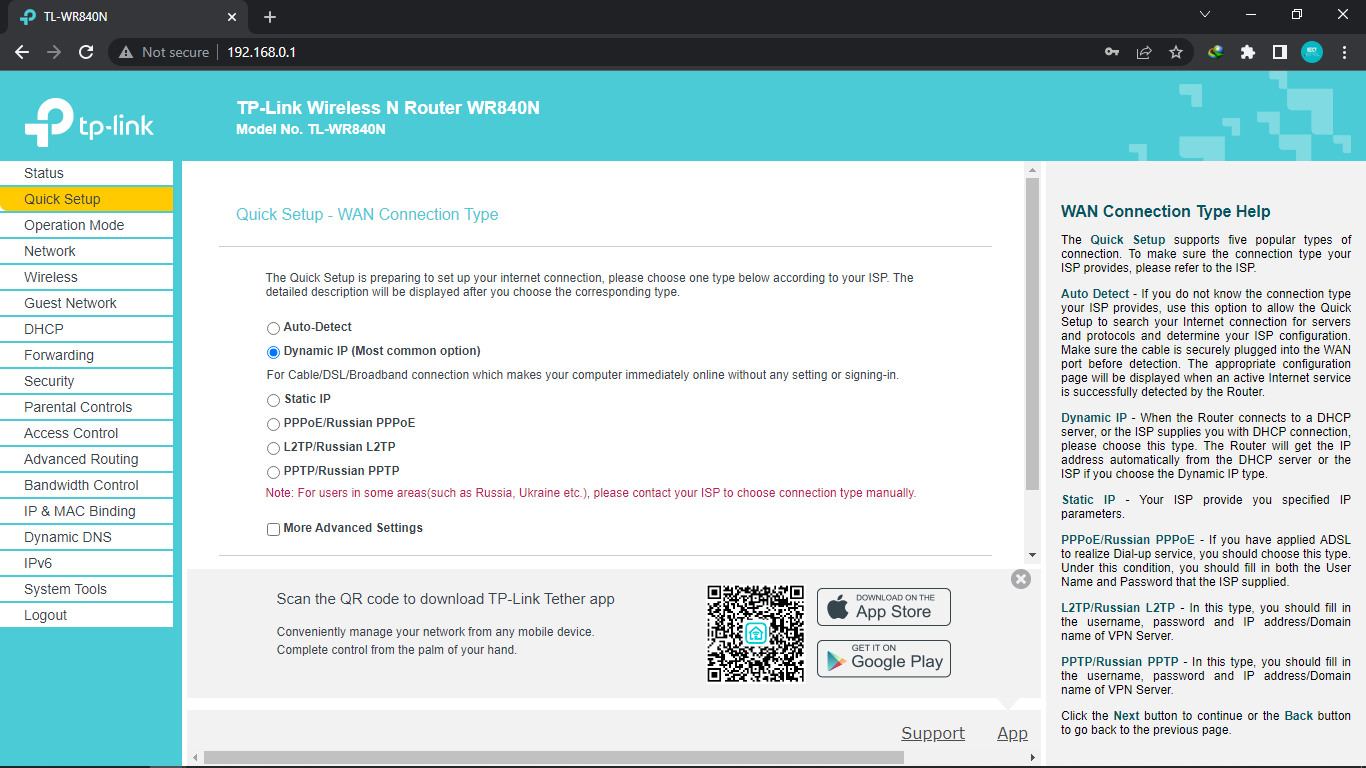The height and width of the screenshot is (768, 1366).
Task: Click the scroll down arrow of setup panel
Action: [x=1032, y=555]
